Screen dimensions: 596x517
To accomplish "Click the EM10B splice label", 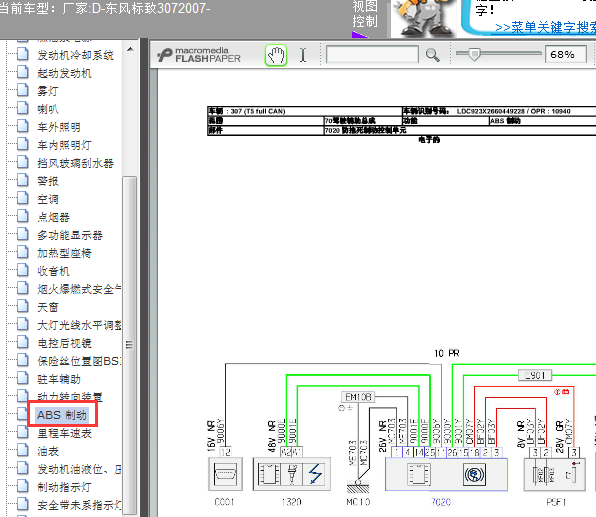I will point(358,397).
